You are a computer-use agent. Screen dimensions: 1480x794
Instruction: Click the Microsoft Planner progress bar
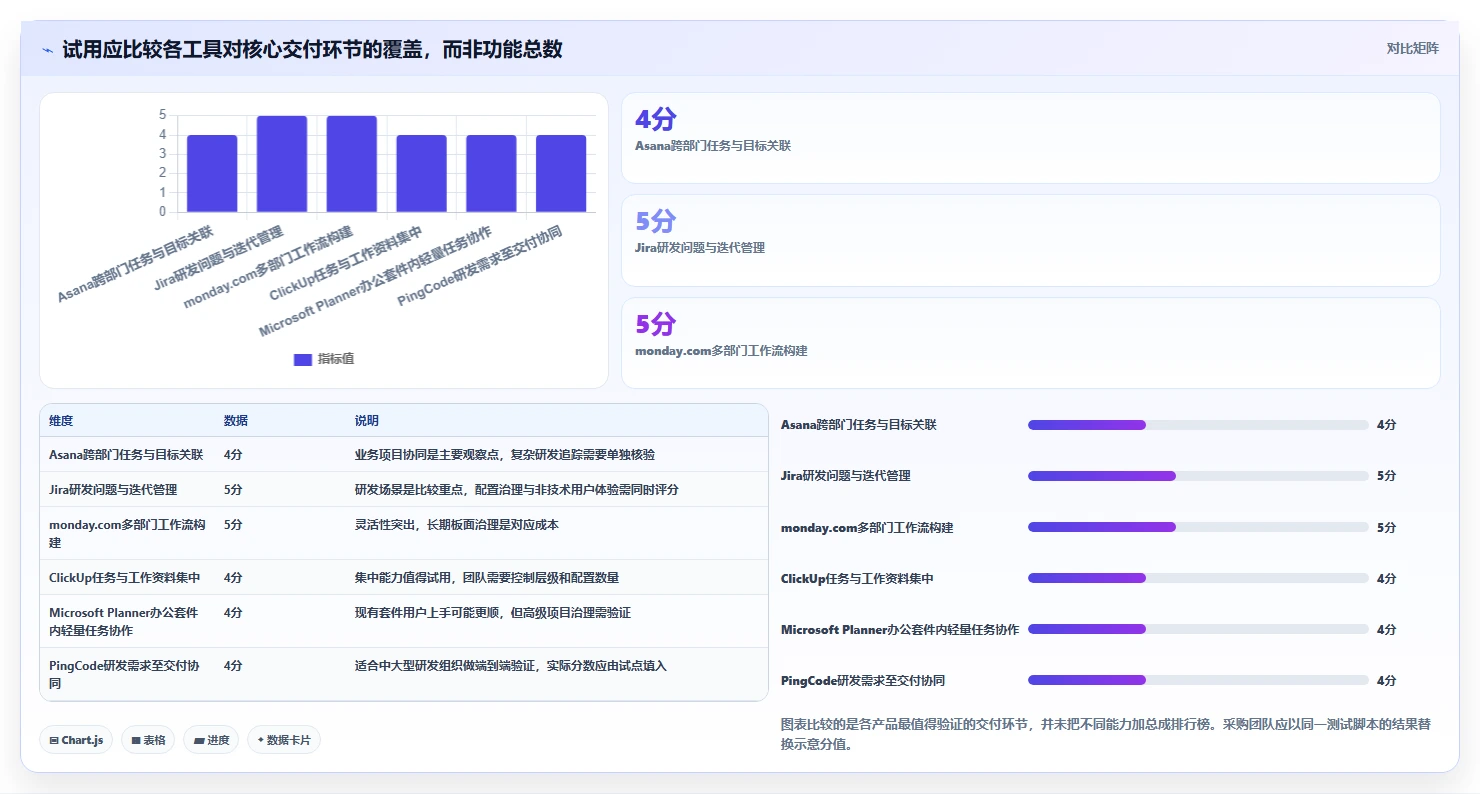[1198, 629]
